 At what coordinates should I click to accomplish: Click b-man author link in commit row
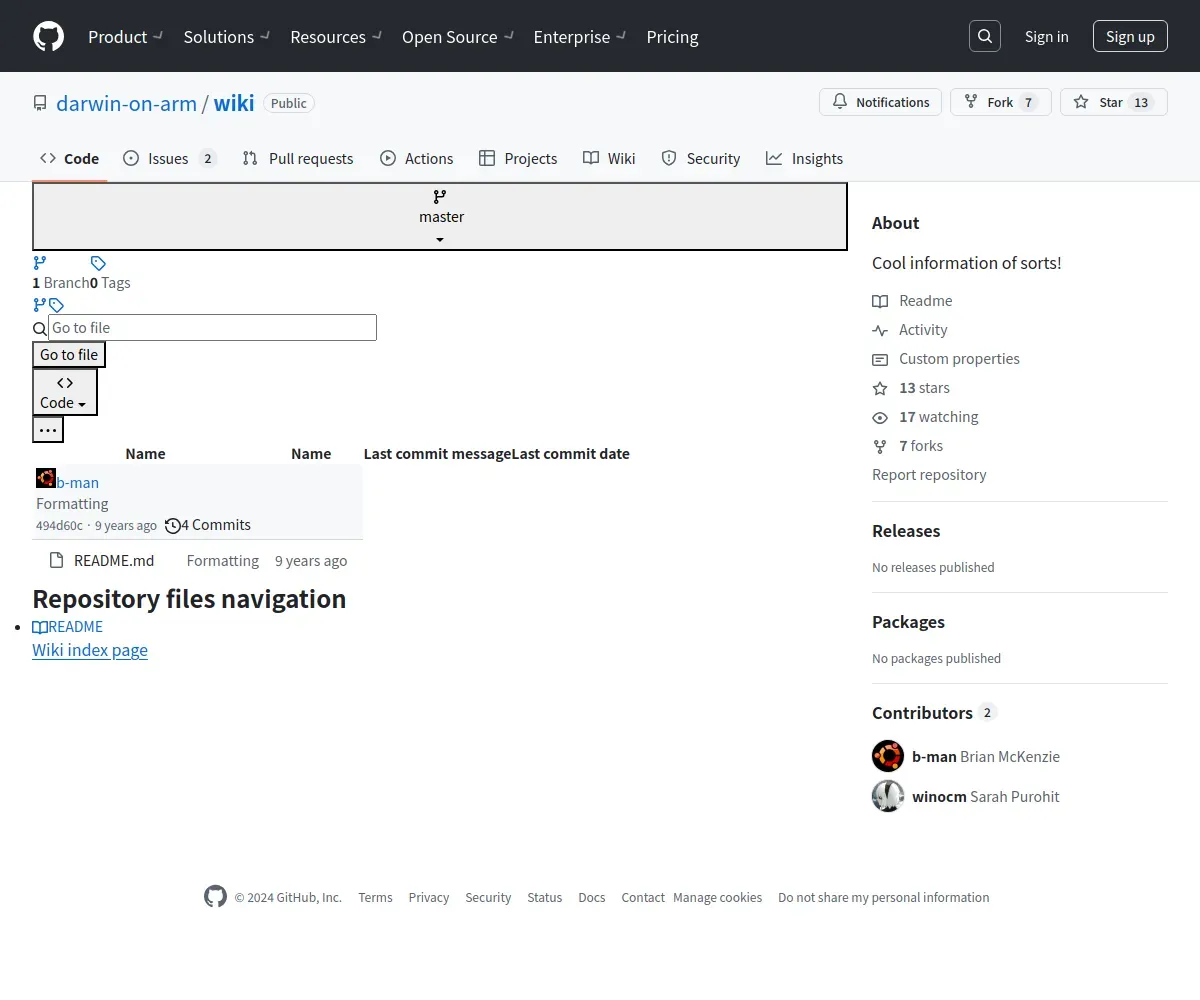pos(77,483)
